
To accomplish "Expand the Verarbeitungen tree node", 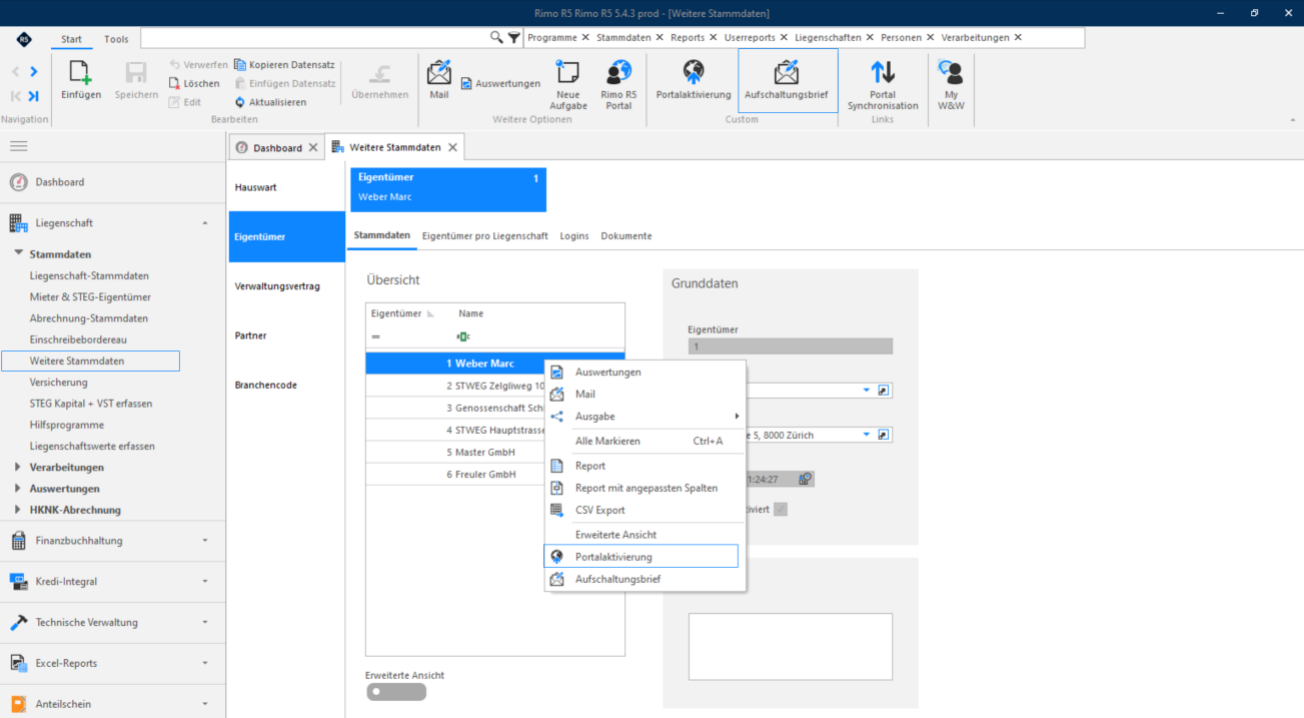I will pyautogui.click(x=18, y=467).
